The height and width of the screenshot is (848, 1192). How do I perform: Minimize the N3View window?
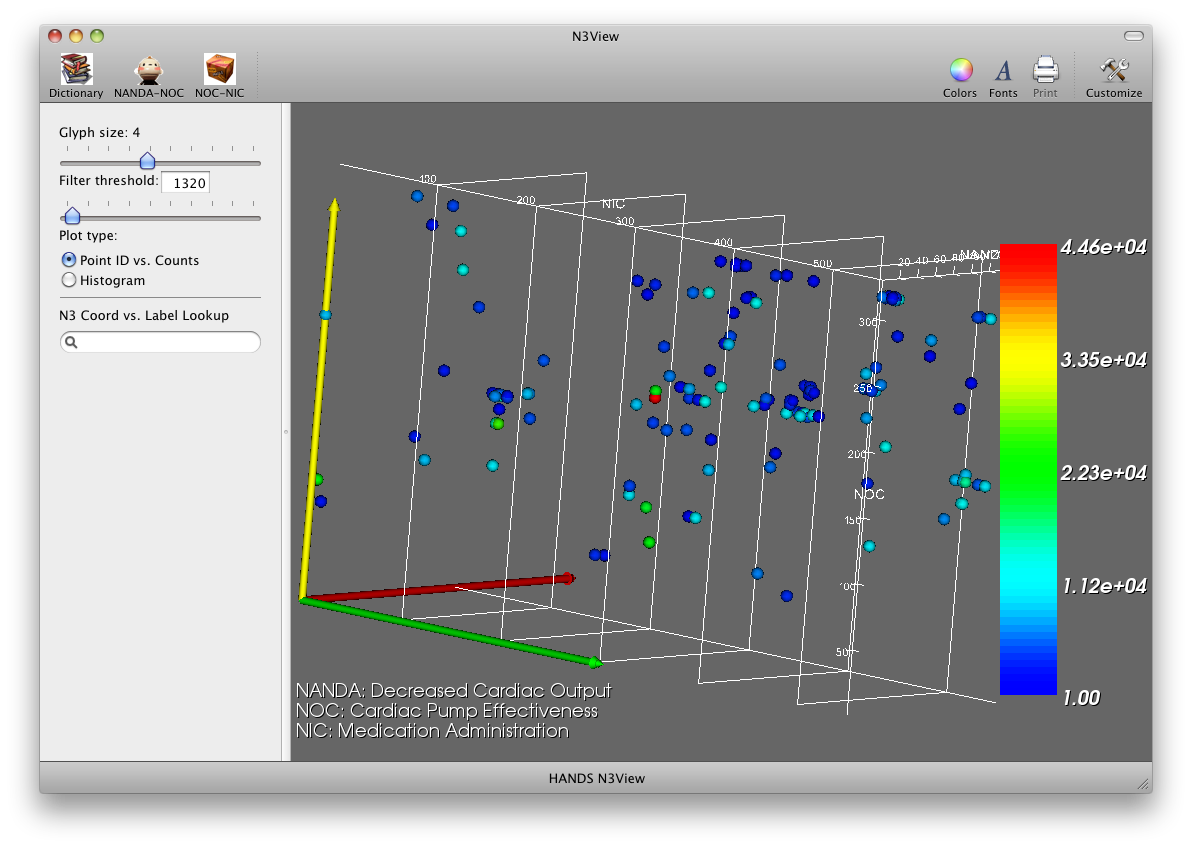(76, 36)
